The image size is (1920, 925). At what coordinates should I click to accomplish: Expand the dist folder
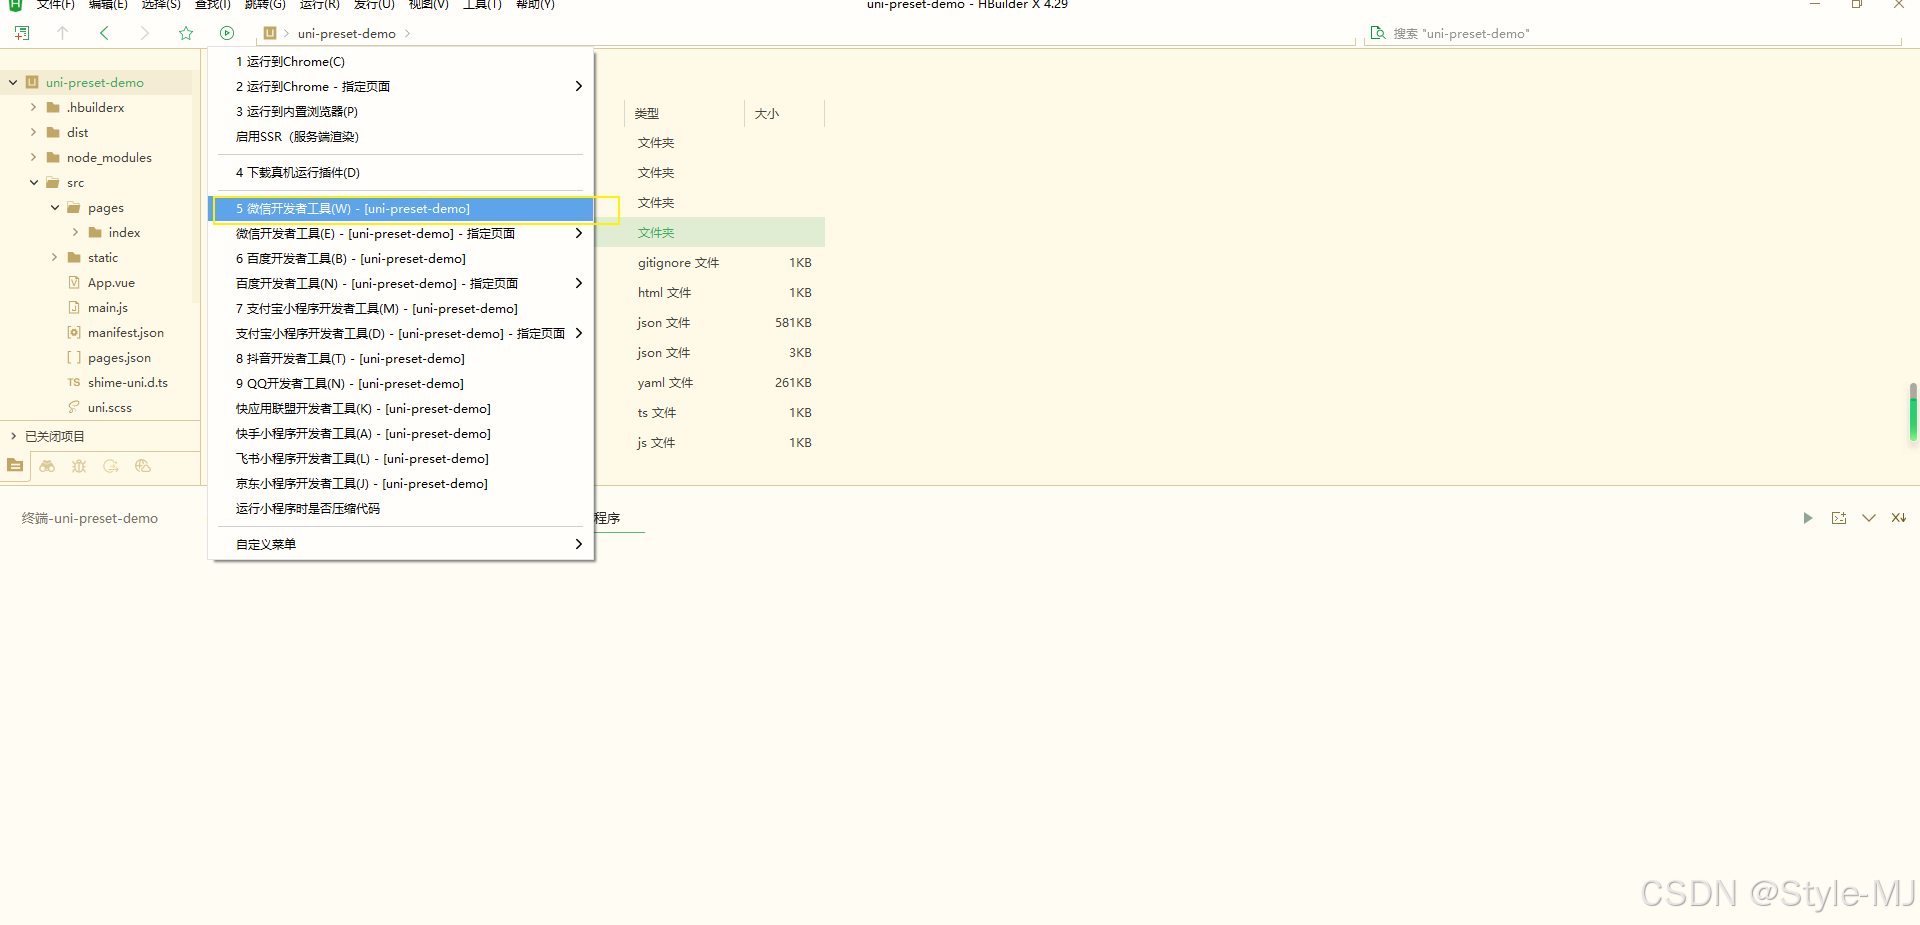(x=33, y=133)
